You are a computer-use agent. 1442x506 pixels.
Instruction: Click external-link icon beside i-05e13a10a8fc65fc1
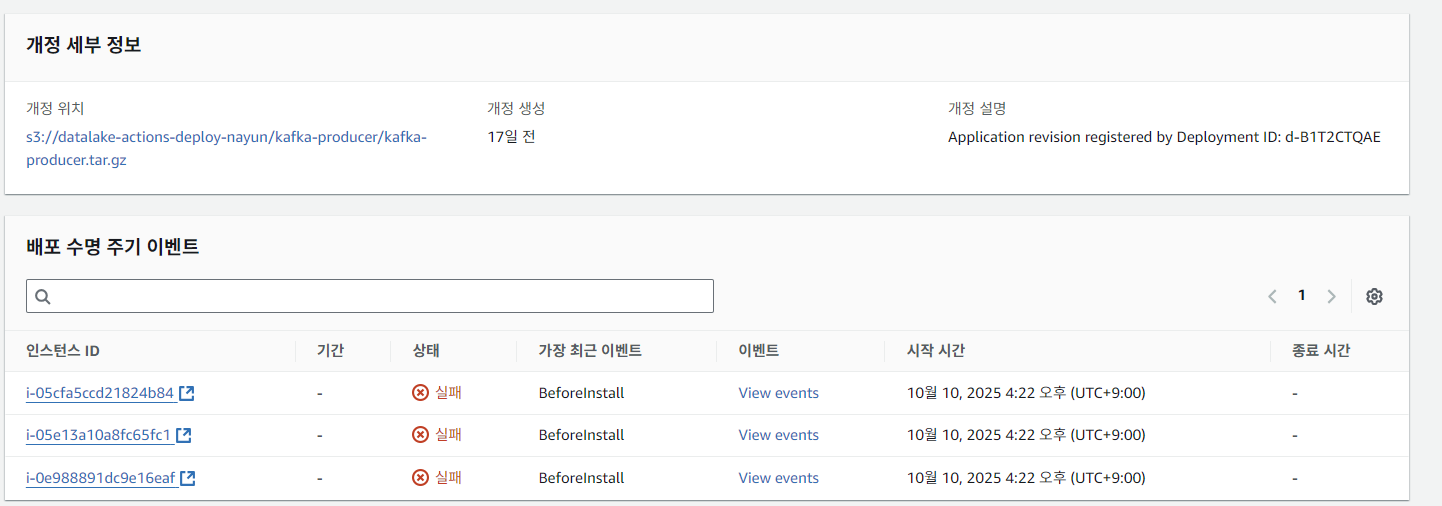click(184, 435)
